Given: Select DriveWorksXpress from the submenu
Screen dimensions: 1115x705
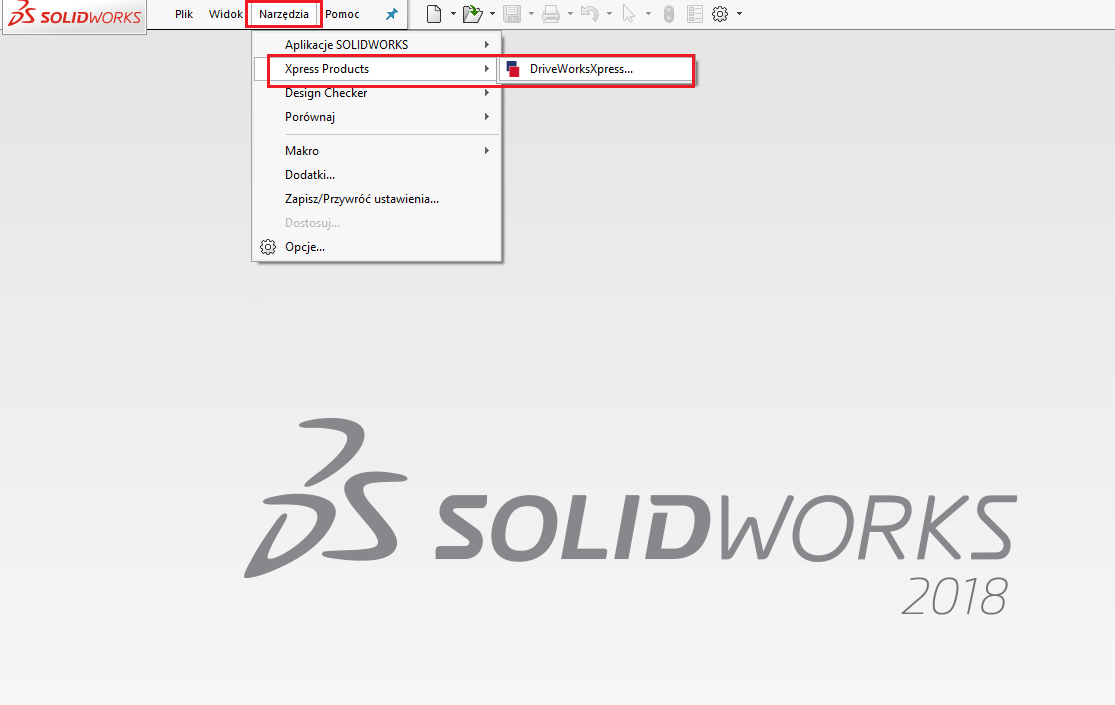Looking at the screenshot, I should pos(583,69).
